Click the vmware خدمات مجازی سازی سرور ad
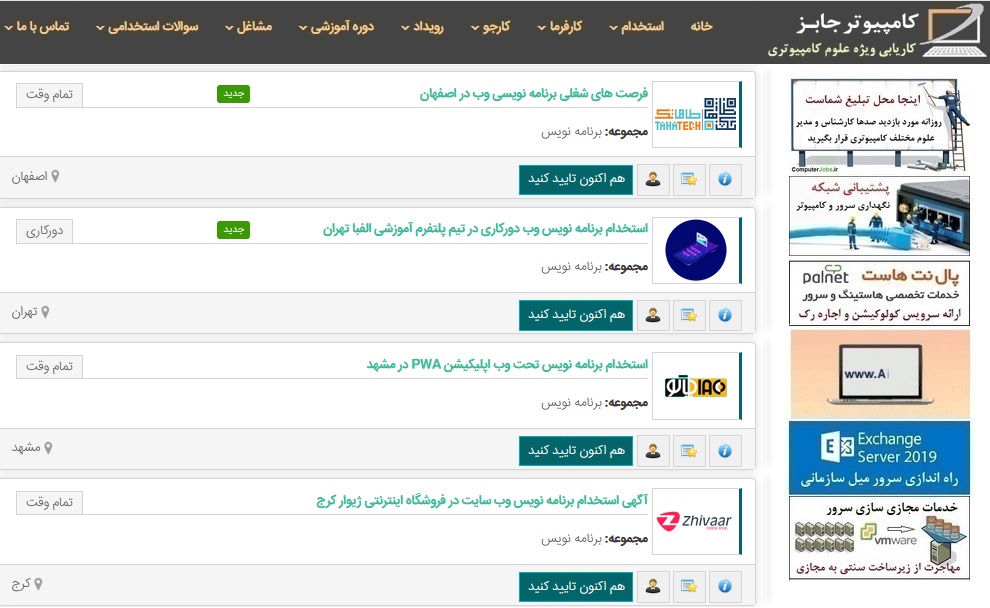Image resolution: width=990 pixels, height=608 pixels. [x=879, y=538]
